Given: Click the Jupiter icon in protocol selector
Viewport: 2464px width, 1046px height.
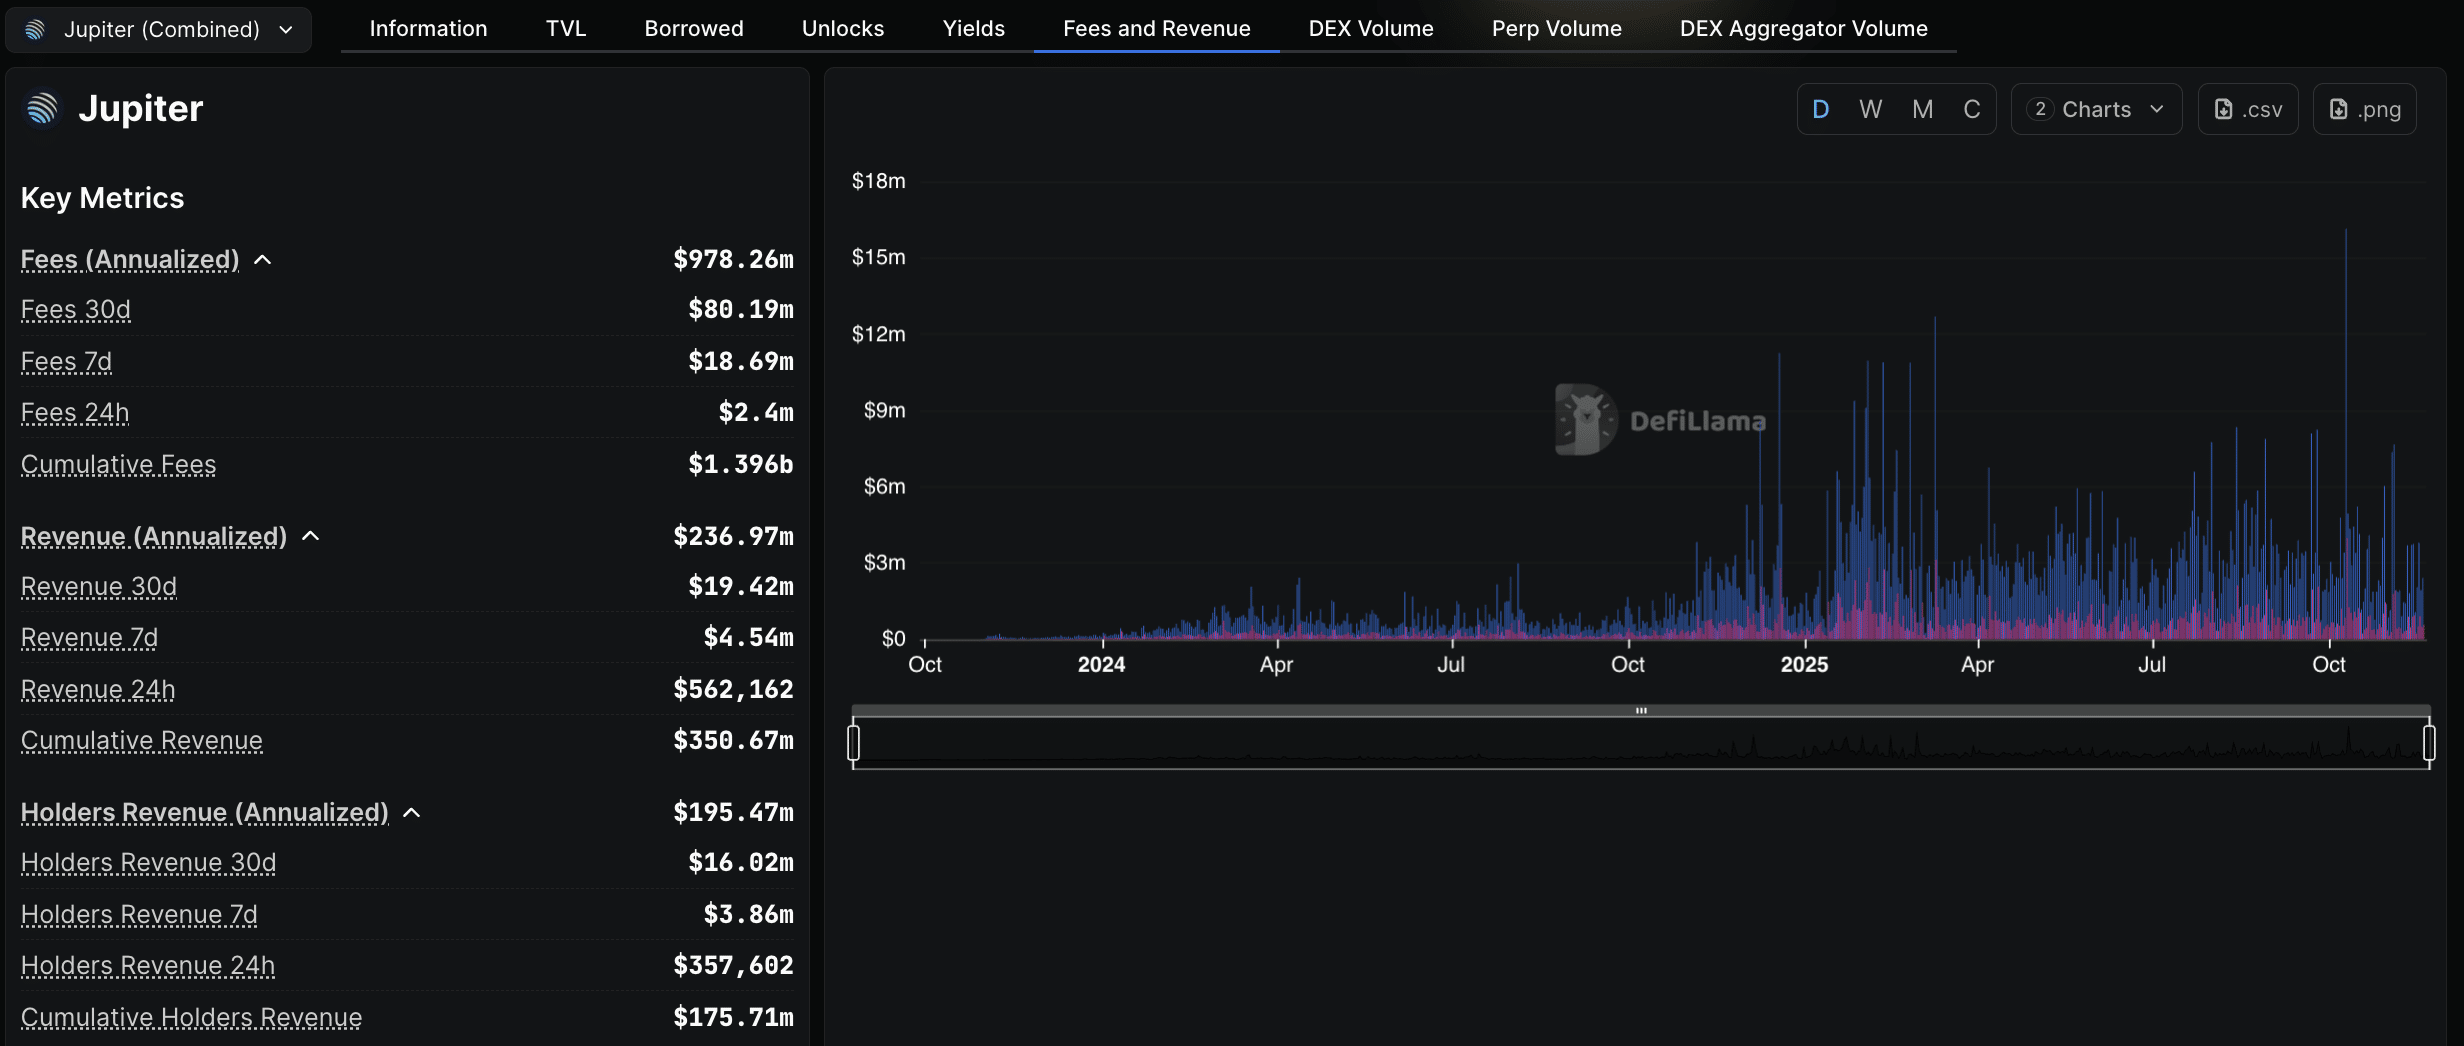Looking at the screenshot, I should 35,30.
